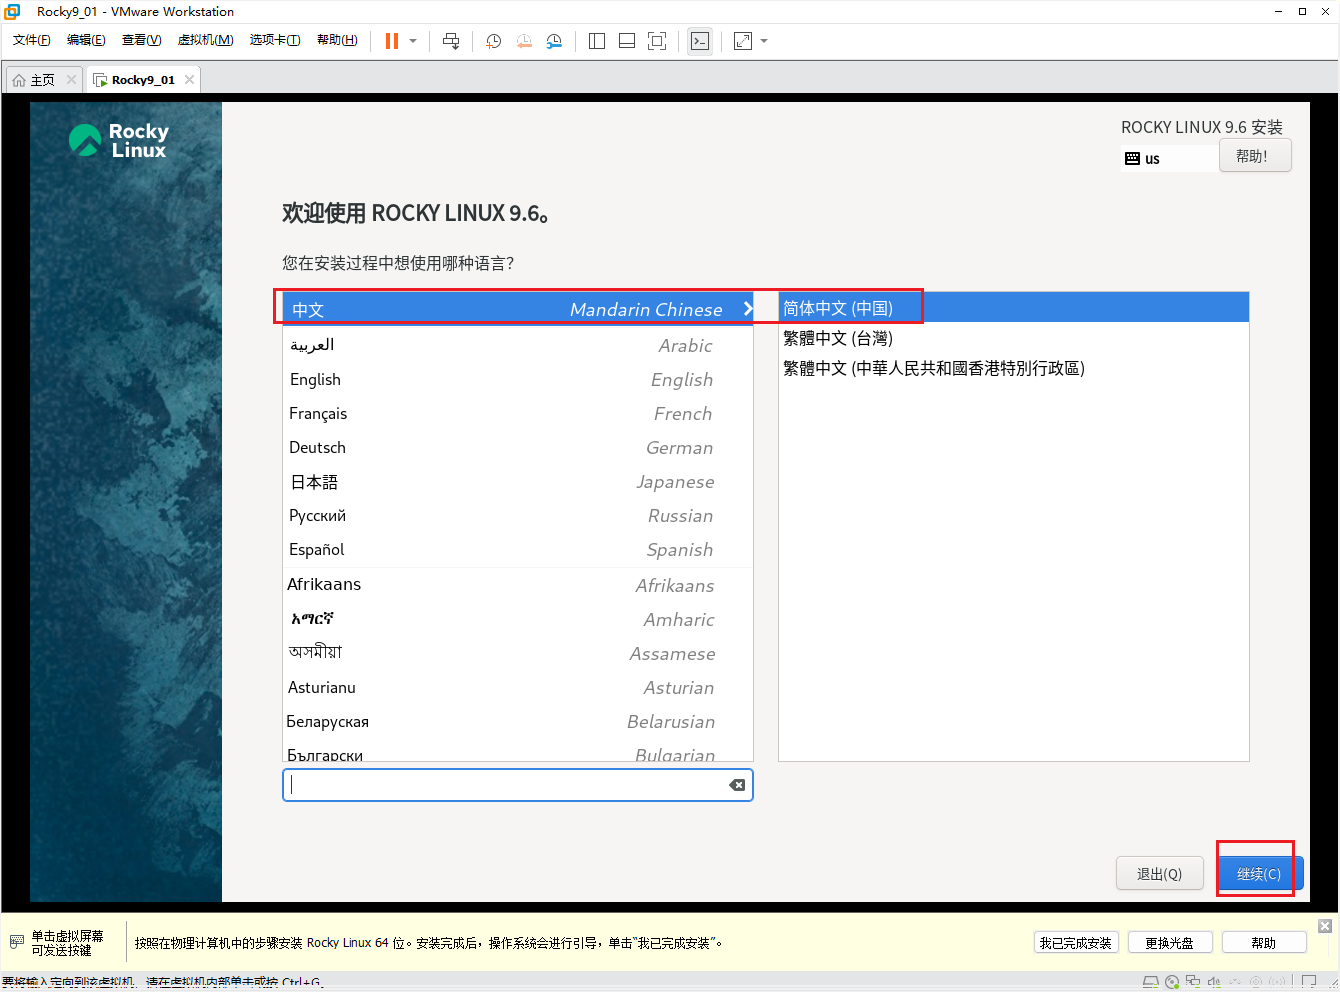Click the 帮助 button in the hint bar

tap(1264, 942)
